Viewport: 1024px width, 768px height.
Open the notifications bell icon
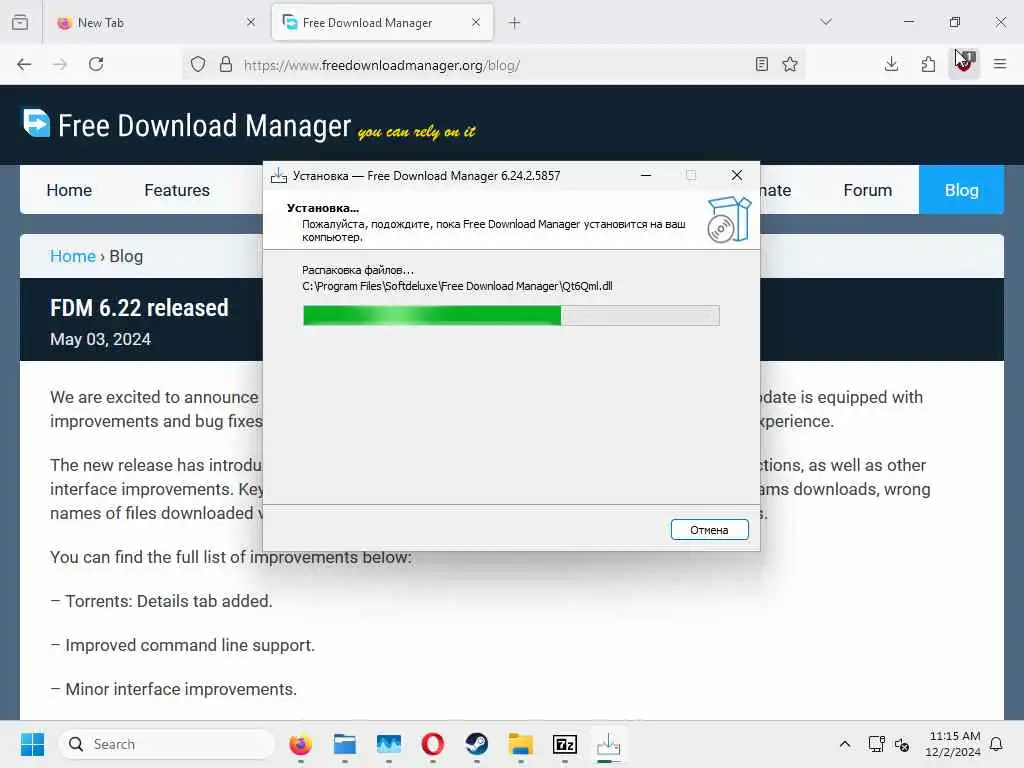pyautogui.click(x=997, y=744)
